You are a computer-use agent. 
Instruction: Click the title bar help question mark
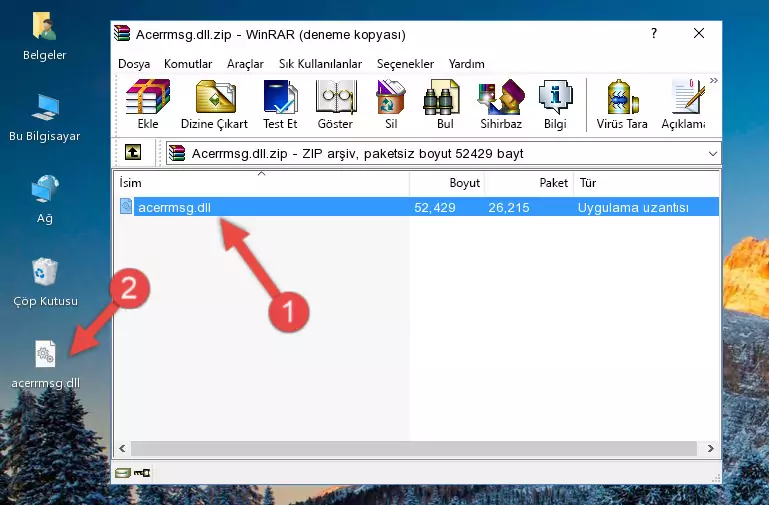coord(654,33)
